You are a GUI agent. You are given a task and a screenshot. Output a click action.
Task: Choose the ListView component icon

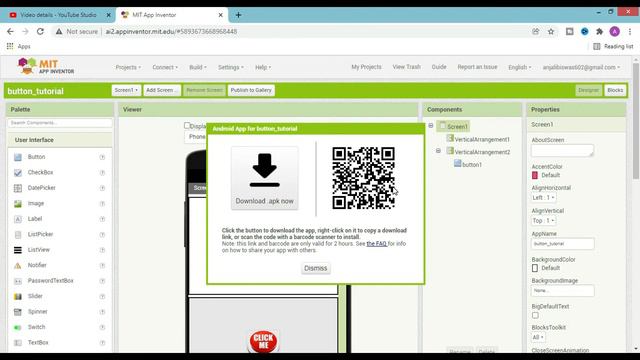coord(18,250)
